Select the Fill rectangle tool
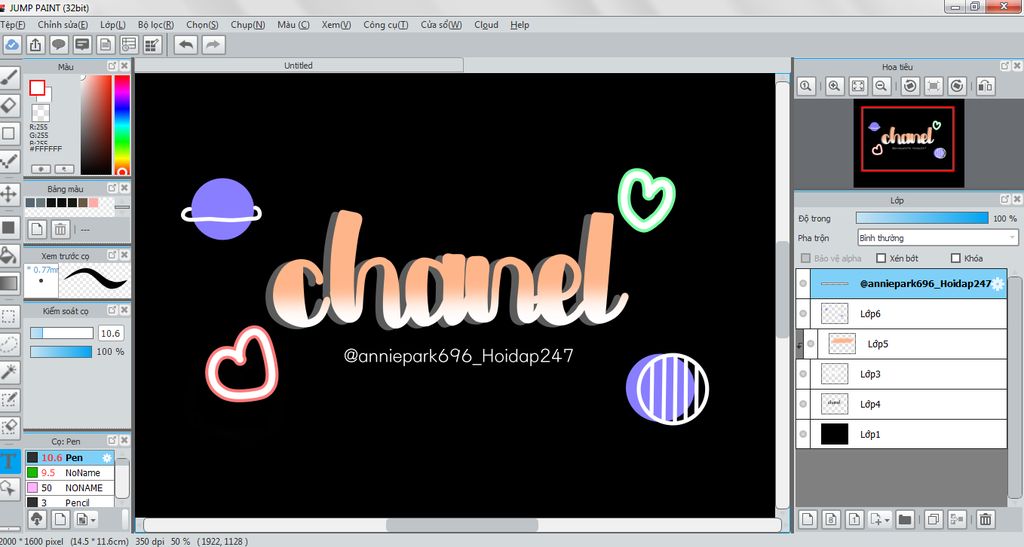The width and height of the screenshot is (1024, 547). pyautogui.click(x=8, y=227)
